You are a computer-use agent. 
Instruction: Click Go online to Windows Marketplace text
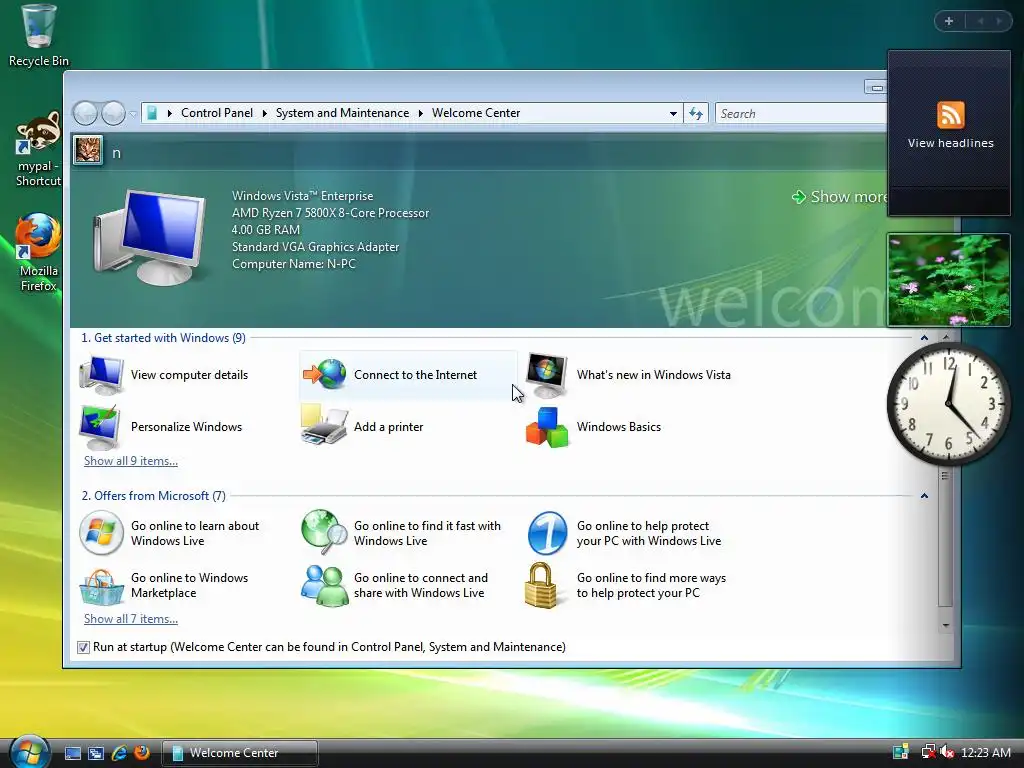coord(189,586)
